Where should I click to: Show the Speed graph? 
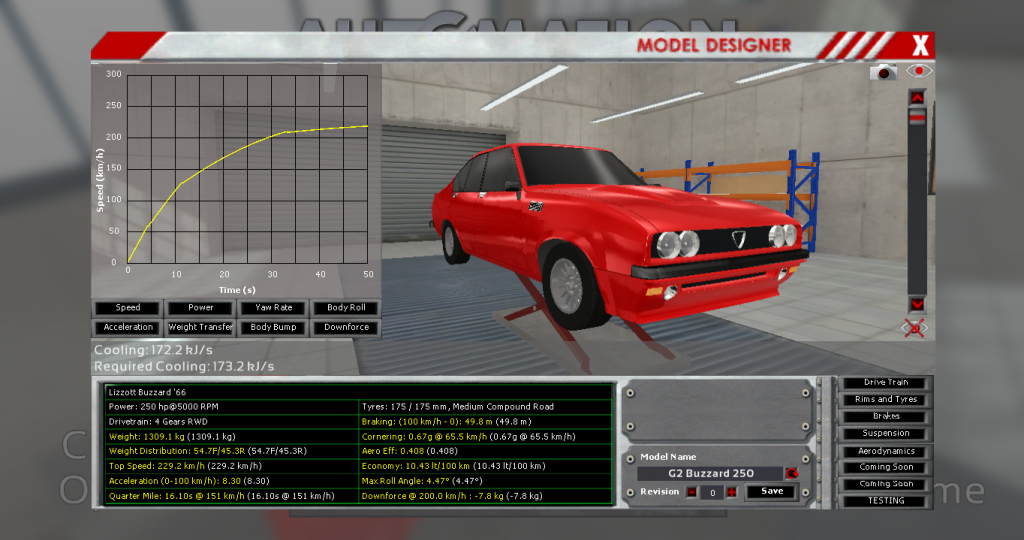point(128,308)
